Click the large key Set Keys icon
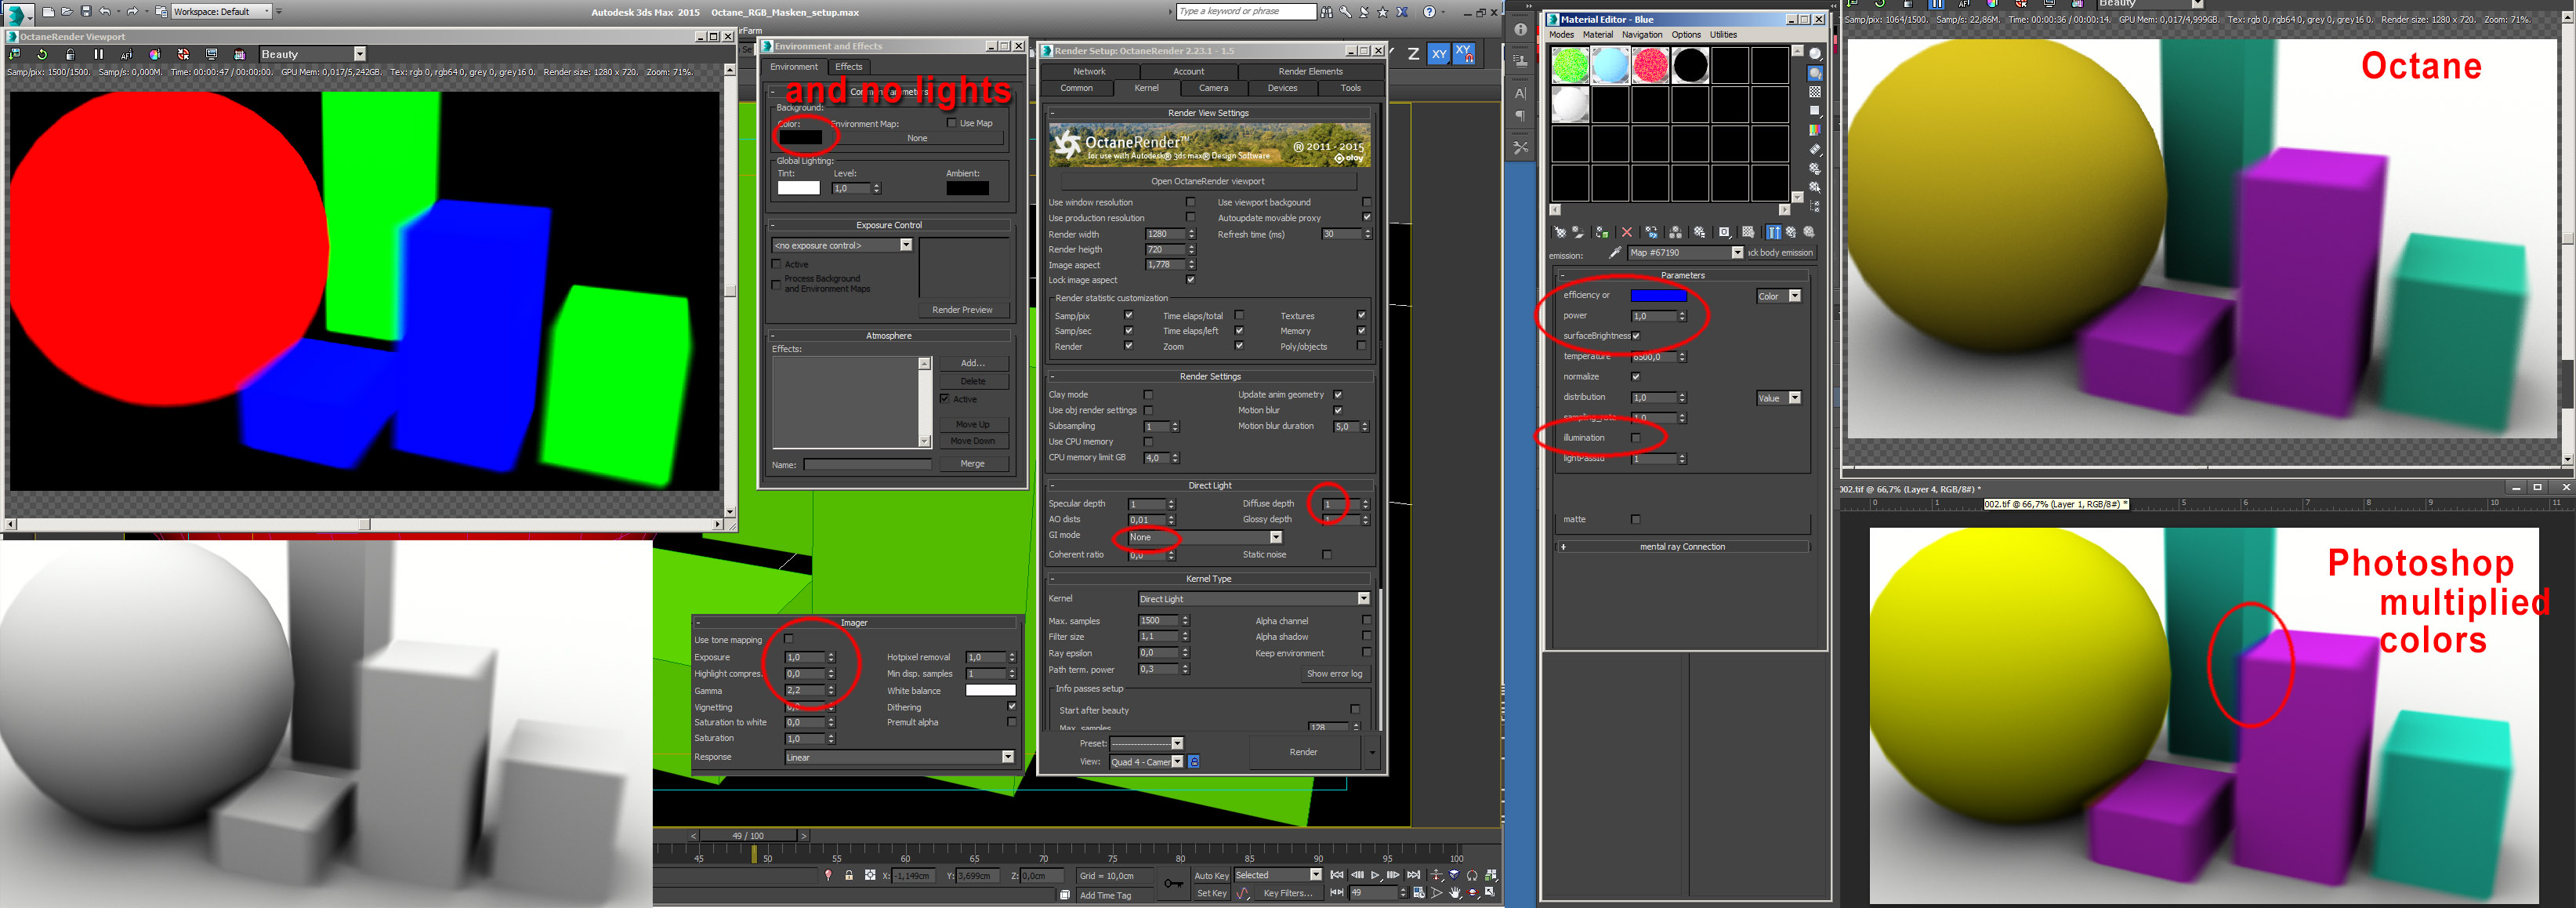2576x908 pixels. click(x=1173, y=883)
